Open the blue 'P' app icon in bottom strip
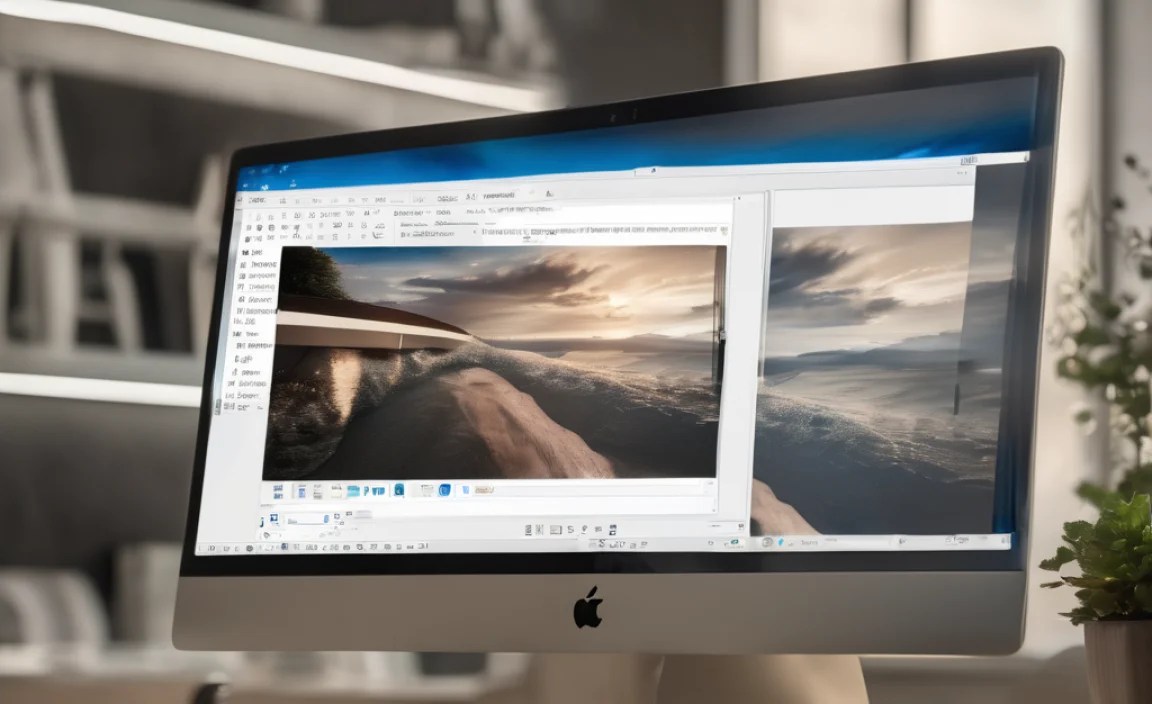This screenshot has width=1152, height=704. coord(366,490)
